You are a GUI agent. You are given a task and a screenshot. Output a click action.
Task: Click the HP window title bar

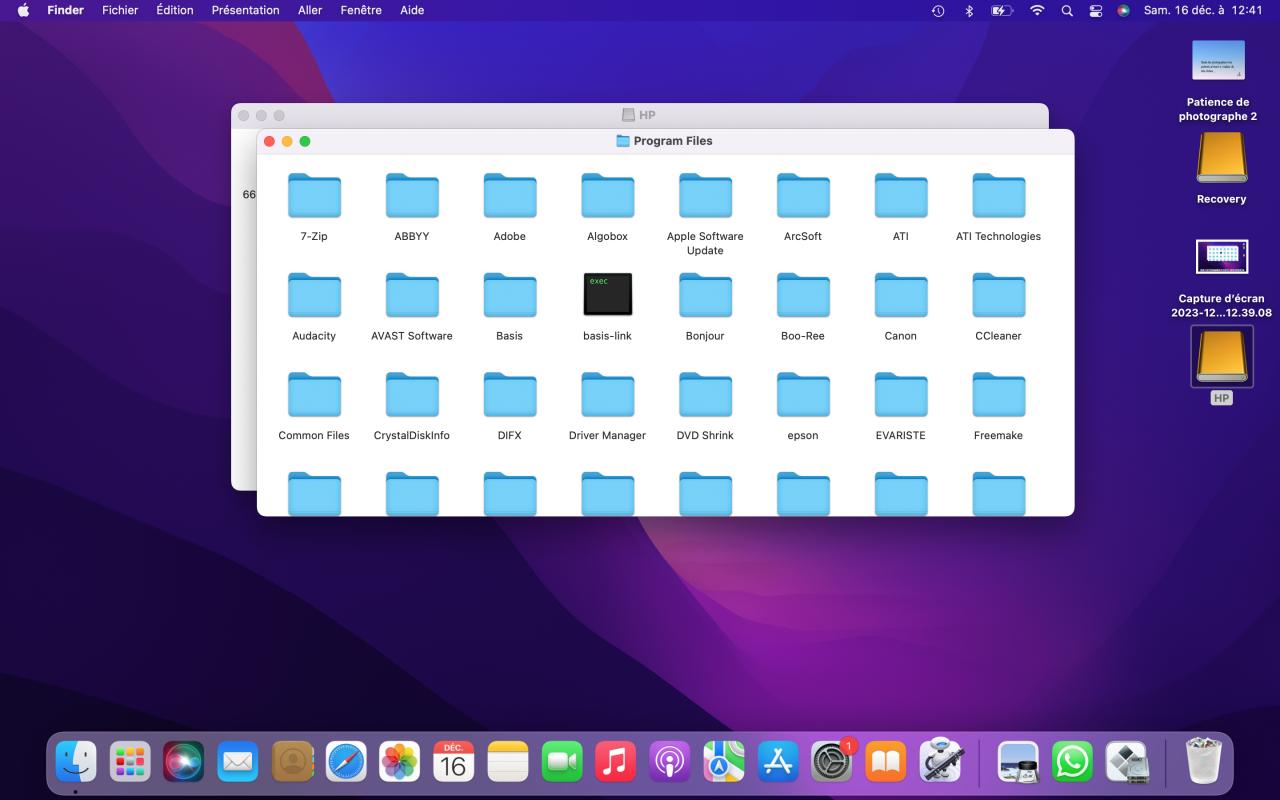click(640, 115)
